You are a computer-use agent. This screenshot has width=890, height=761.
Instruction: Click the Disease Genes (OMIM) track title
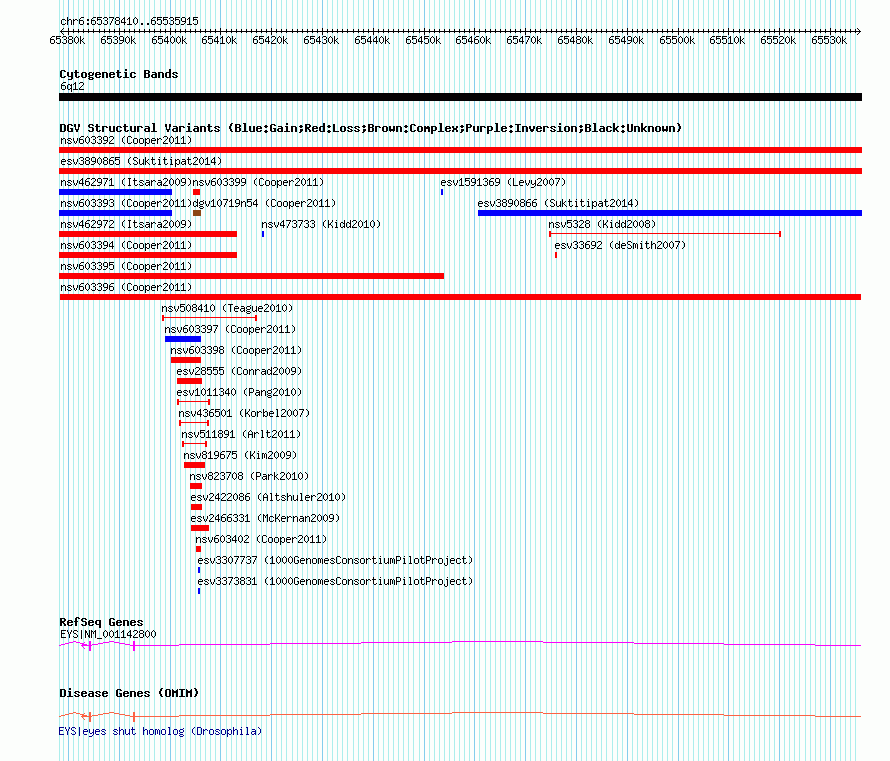(x=129, y=693)
